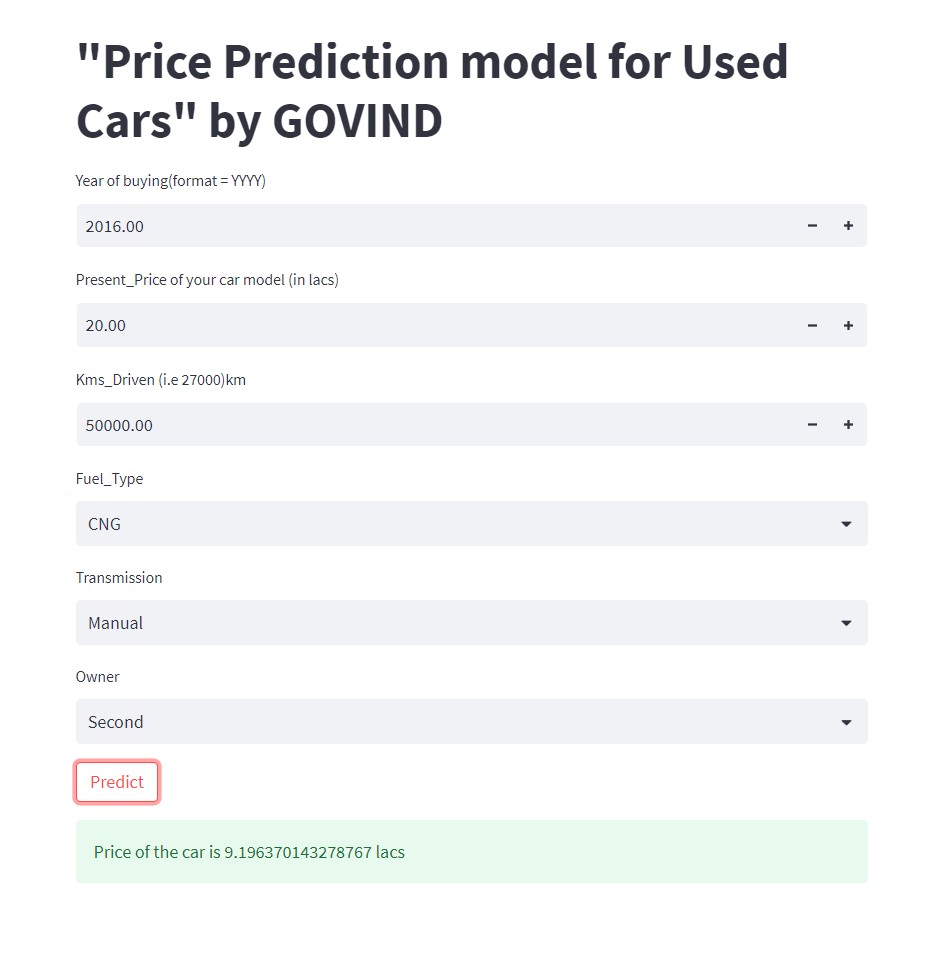Image resolution: width=948 pixels, height=966 pixels.
Task: Click the Transmission dropdown caret icon
Action: tap(846, 622)
